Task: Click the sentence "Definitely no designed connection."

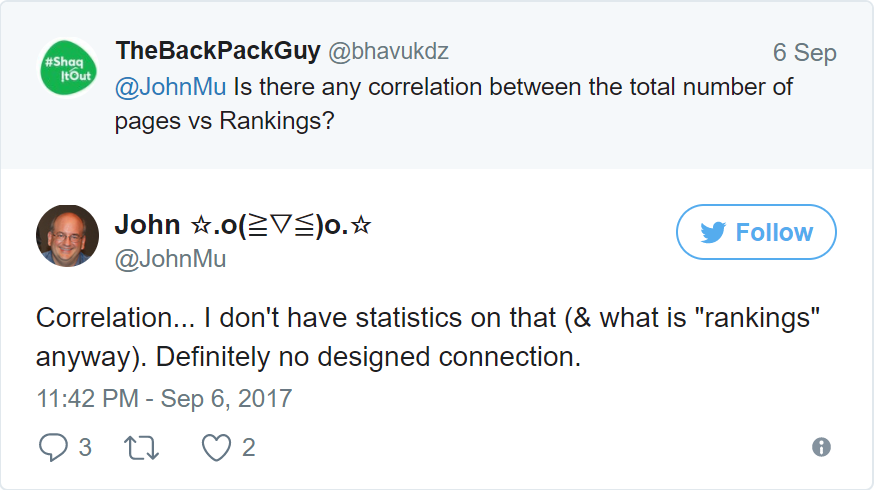Action: [368, 357]
